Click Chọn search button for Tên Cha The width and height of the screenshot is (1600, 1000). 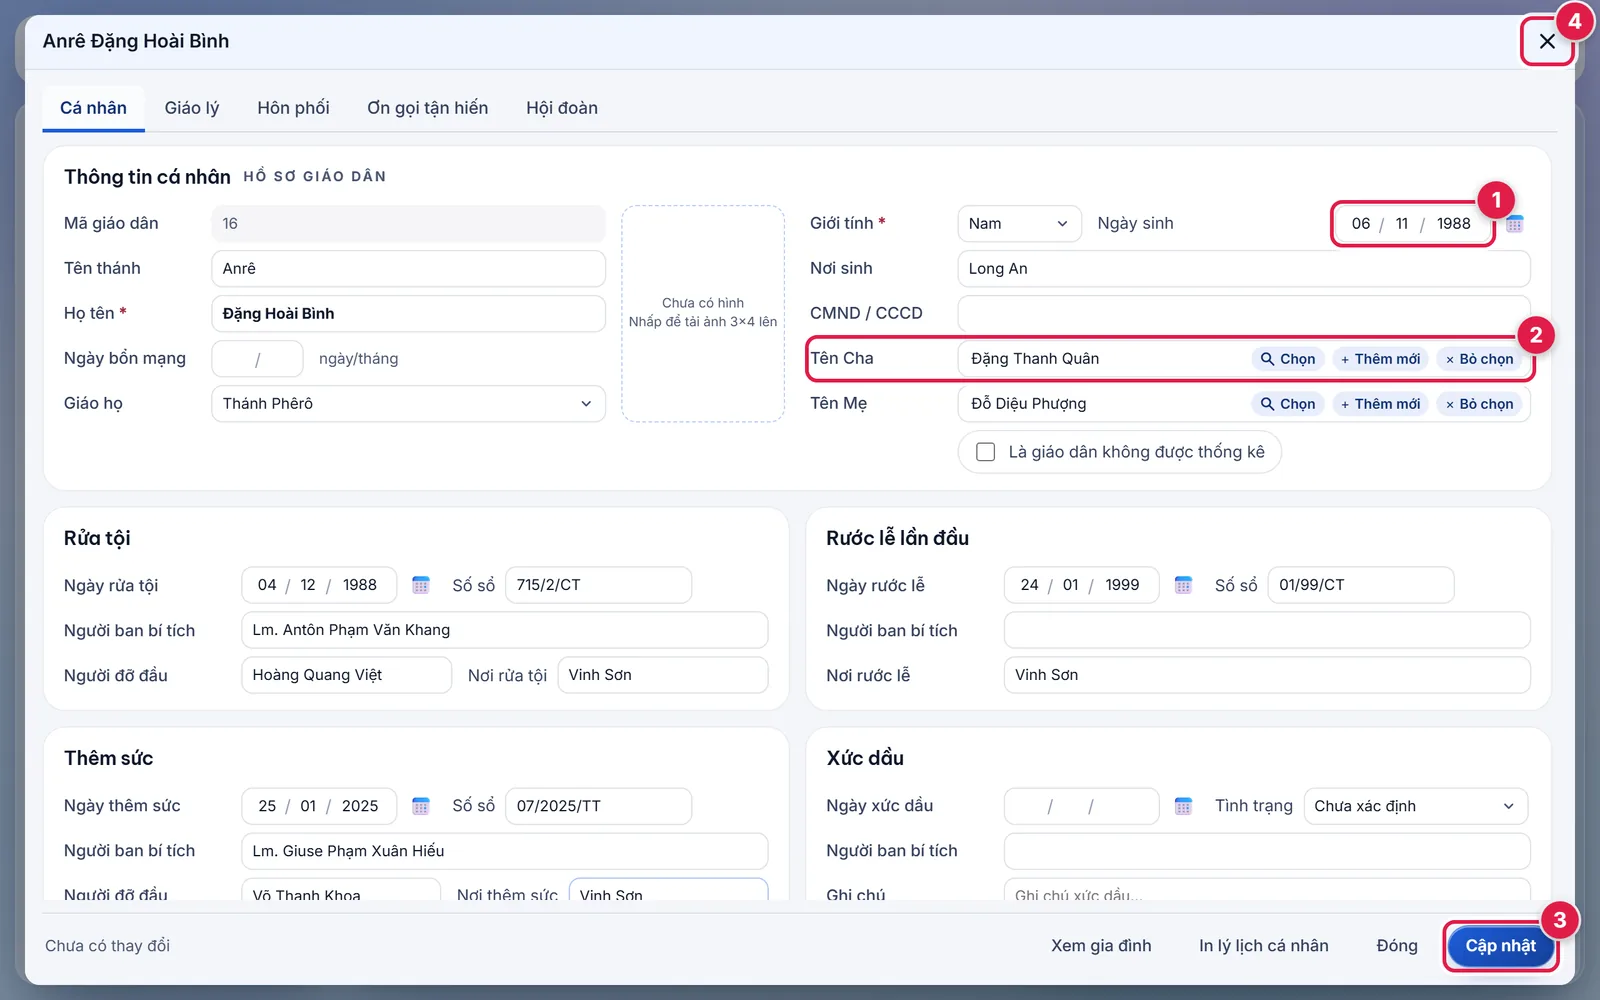(x=1288, y=359)
